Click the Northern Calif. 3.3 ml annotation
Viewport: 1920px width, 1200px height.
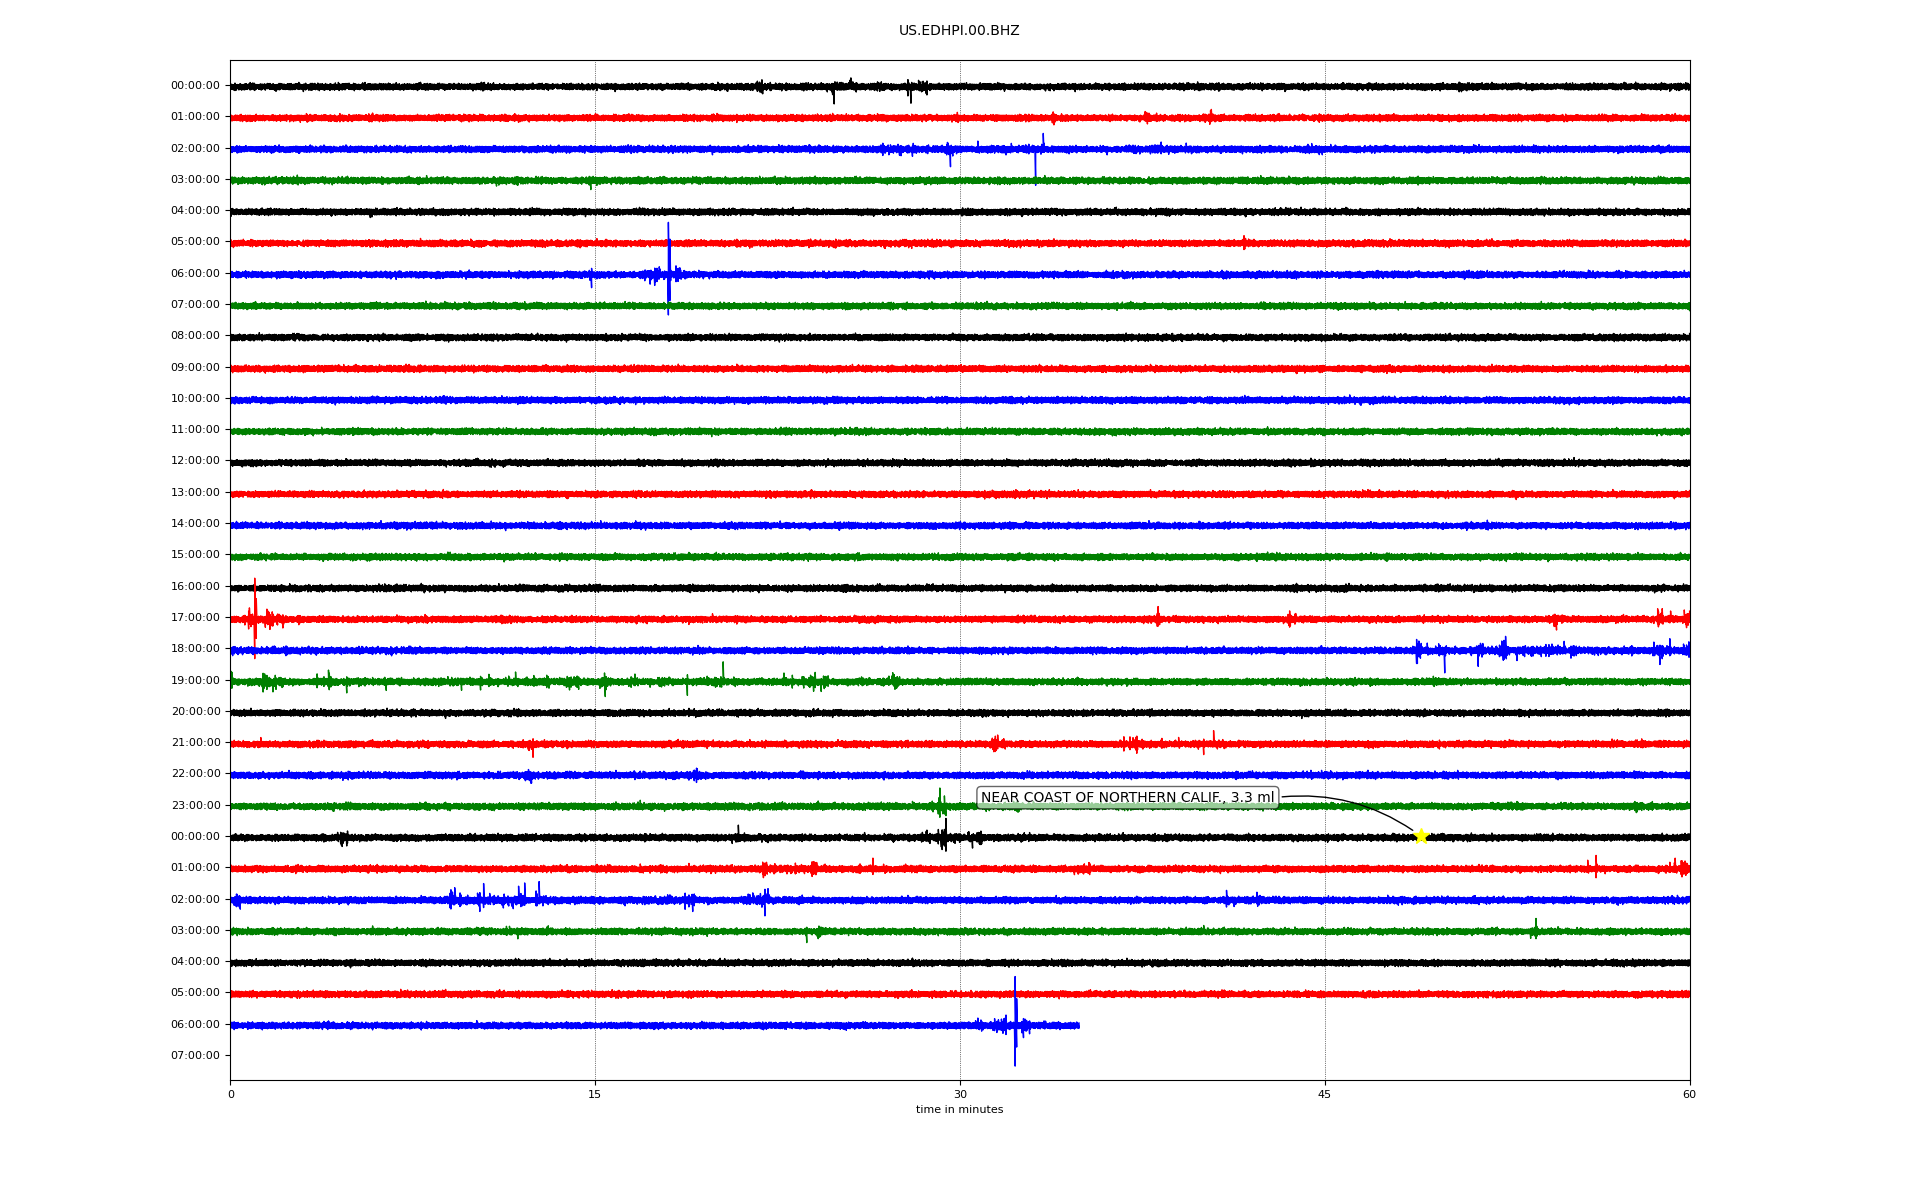tap(1127, 798)
